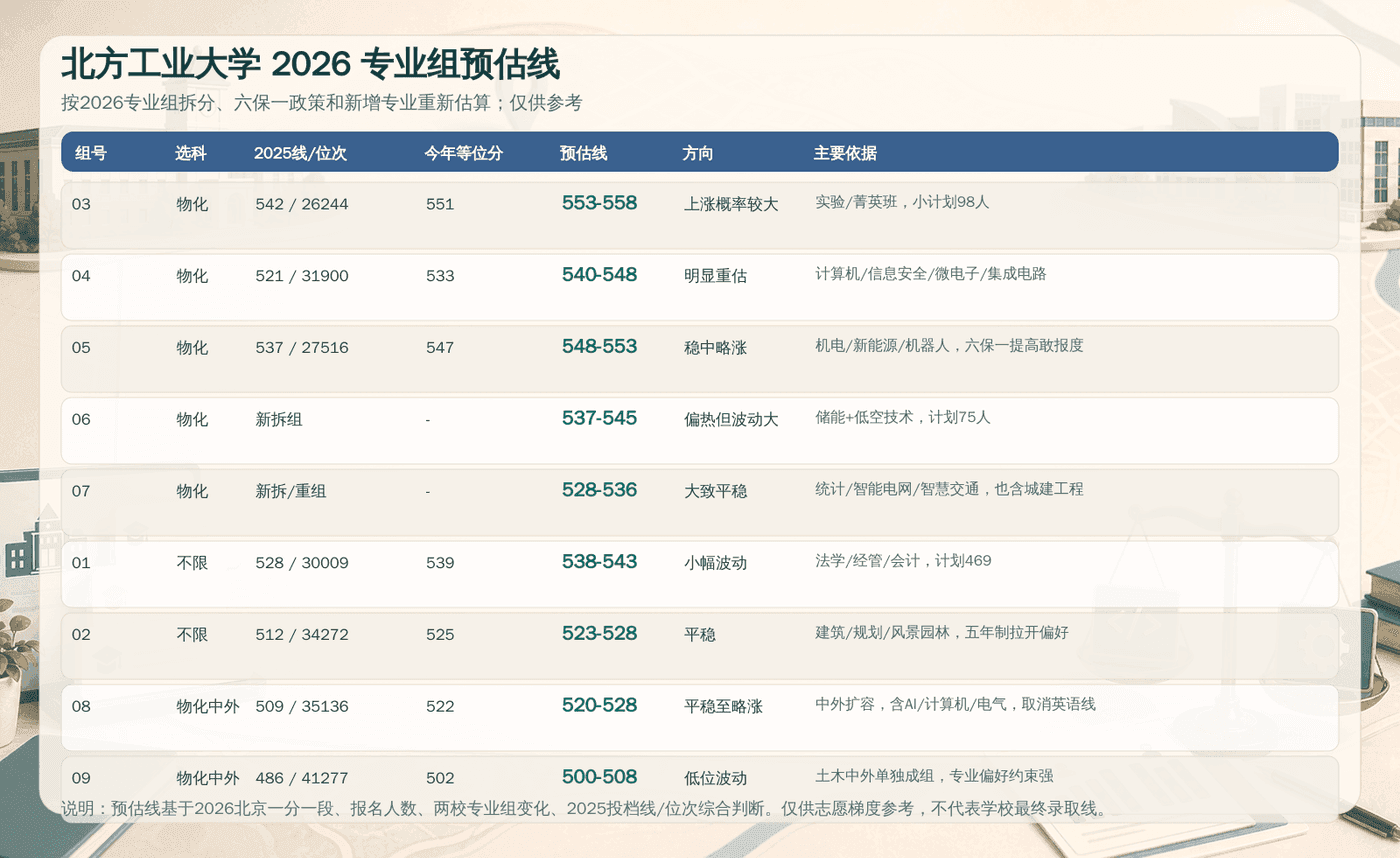Click equivalent score 551

tap(440, 204)
